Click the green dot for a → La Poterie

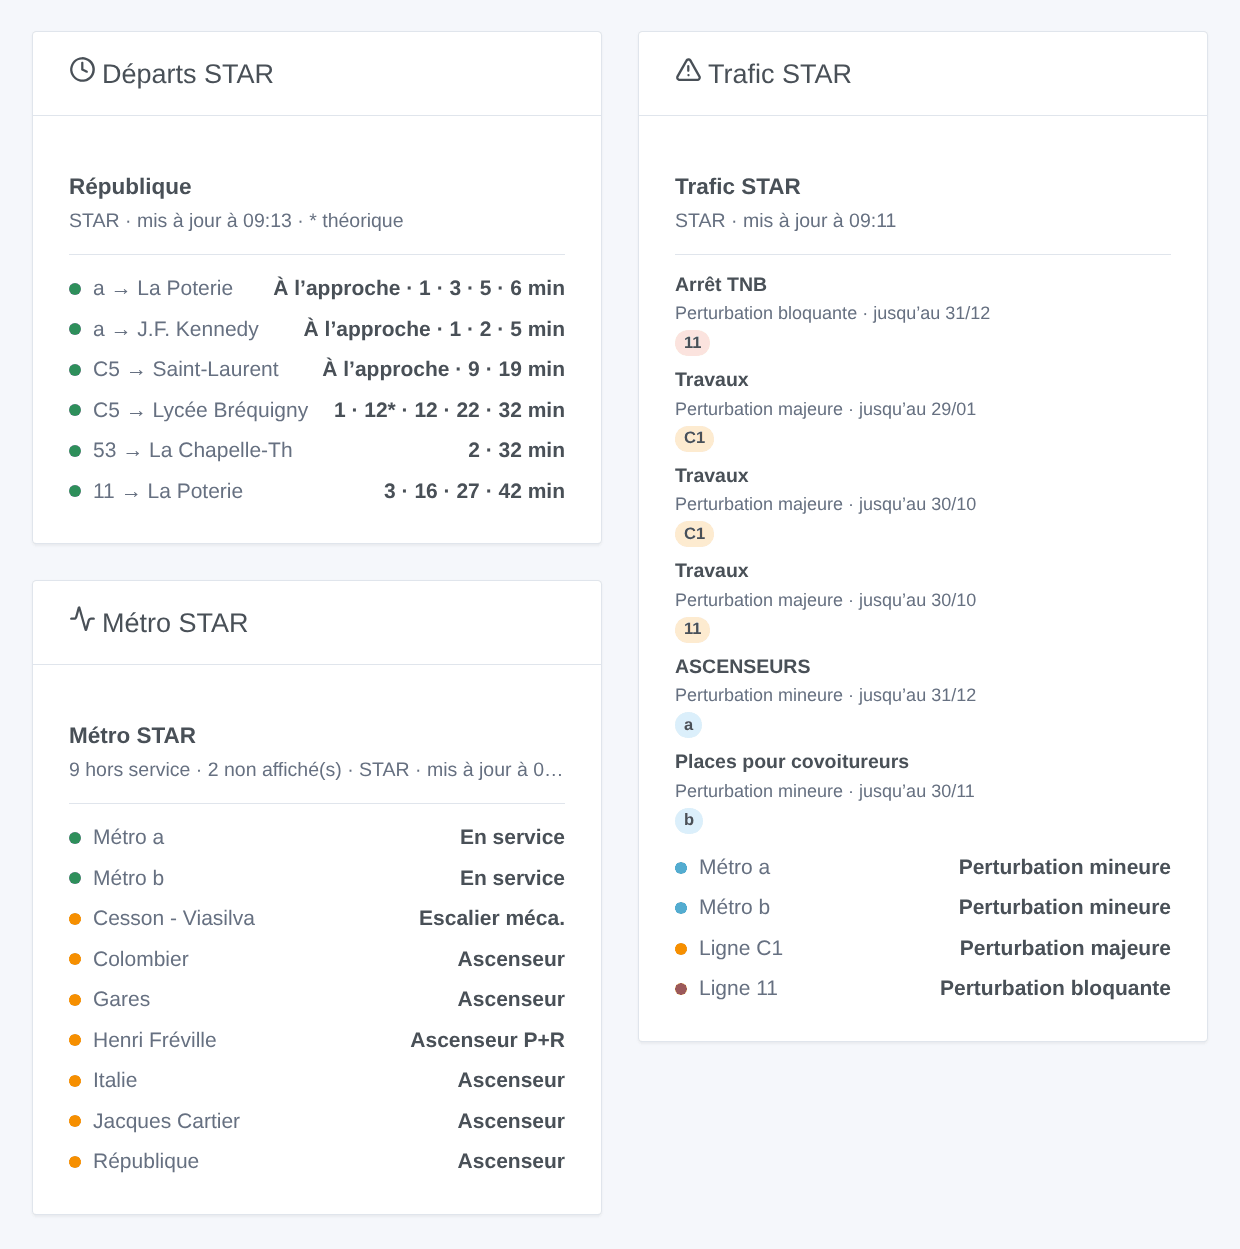pyautogui.click(x=75, y=289)
